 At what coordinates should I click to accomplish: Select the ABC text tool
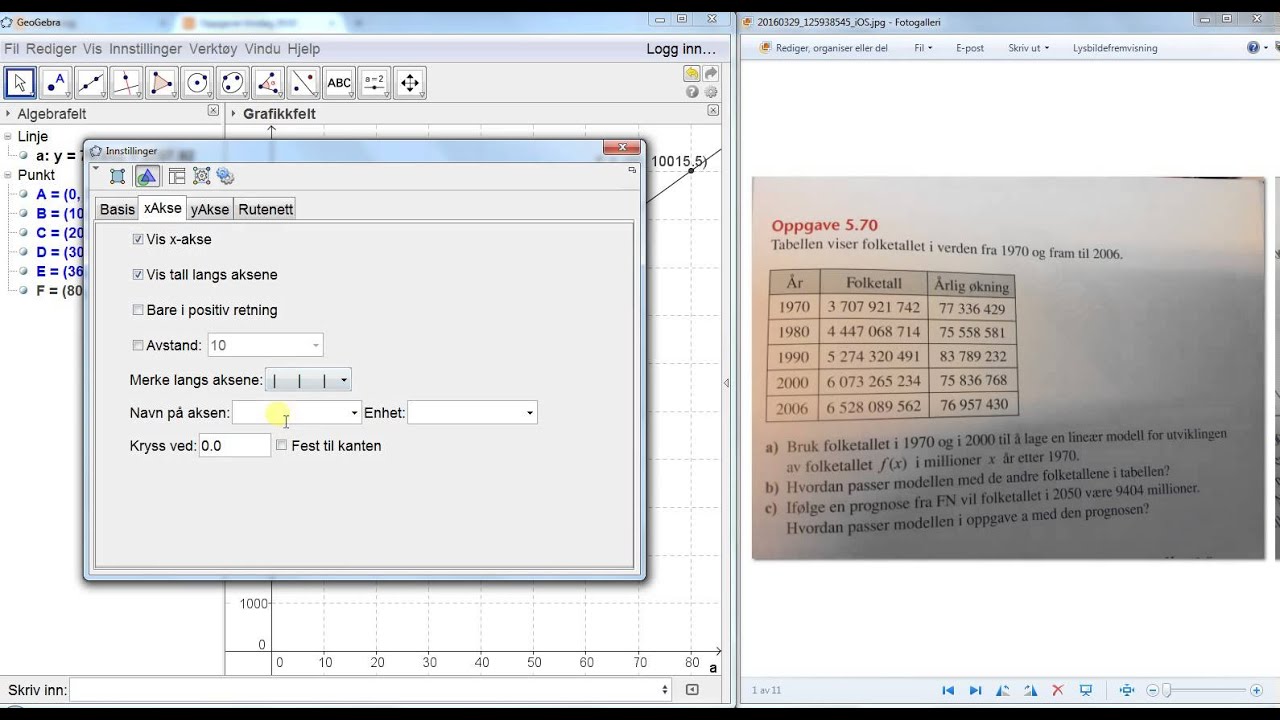point(340,83)
